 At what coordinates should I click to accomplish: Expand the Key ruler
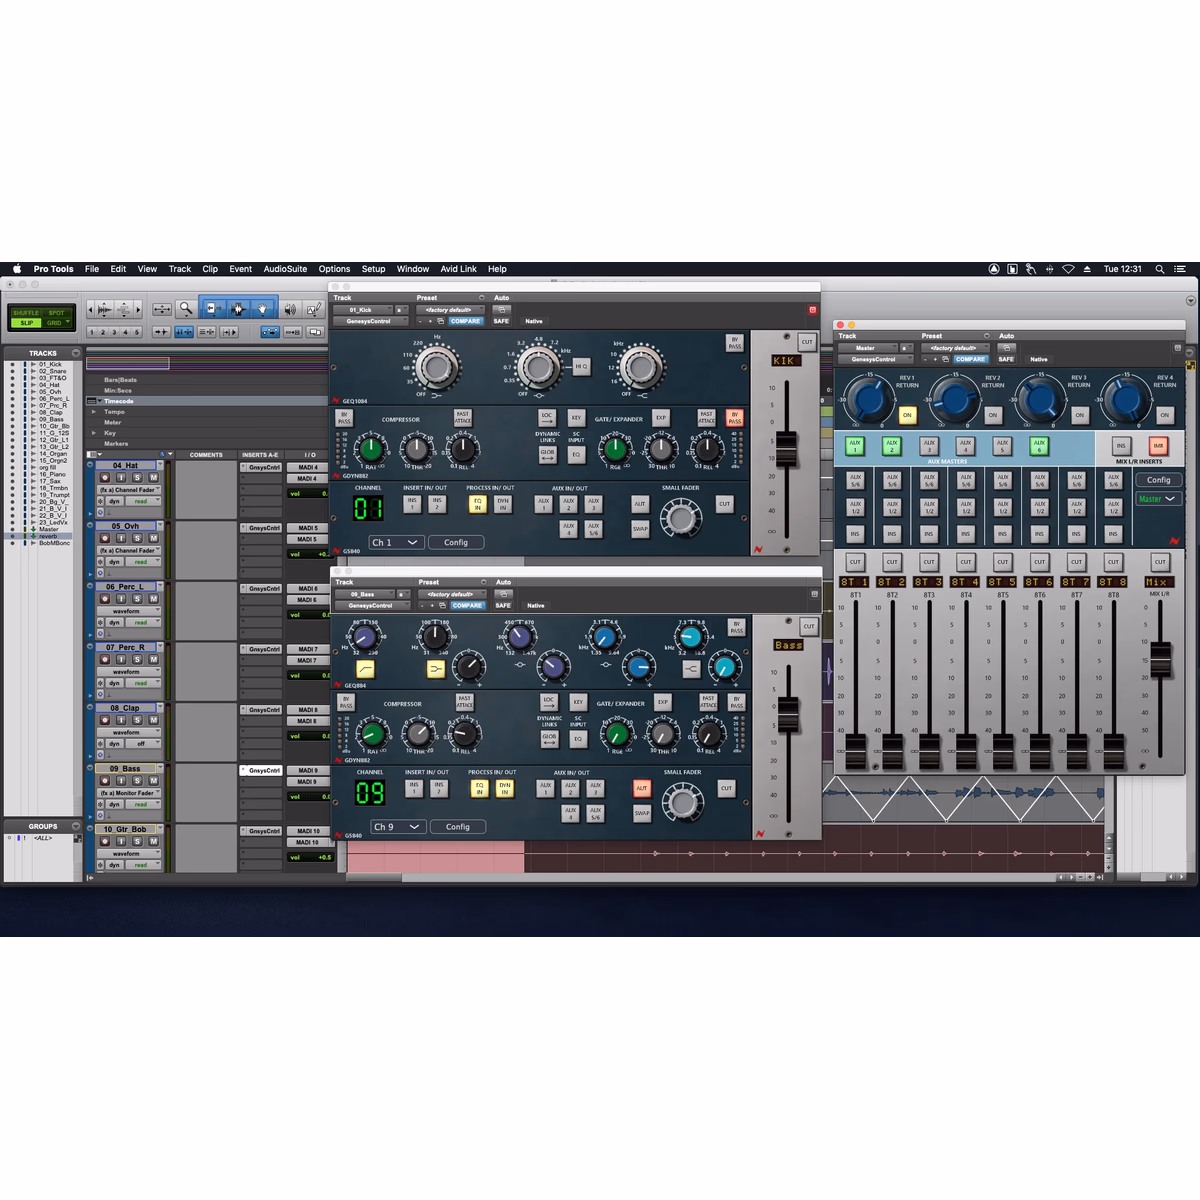[x=94, y=433]
